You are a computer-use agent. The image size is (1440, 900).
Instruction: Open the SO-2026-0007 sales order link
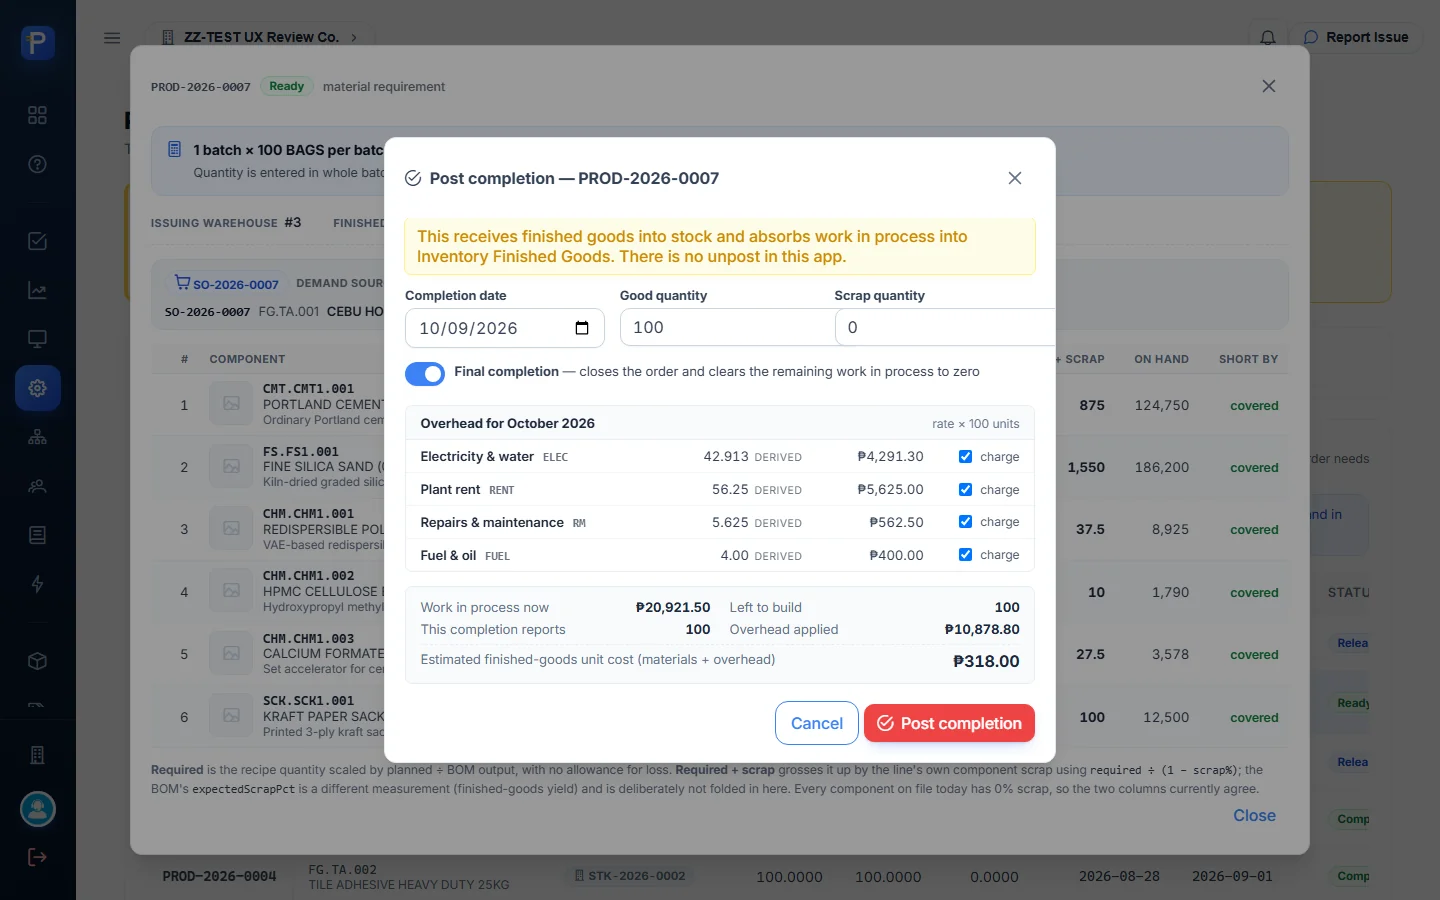point(227,284)
